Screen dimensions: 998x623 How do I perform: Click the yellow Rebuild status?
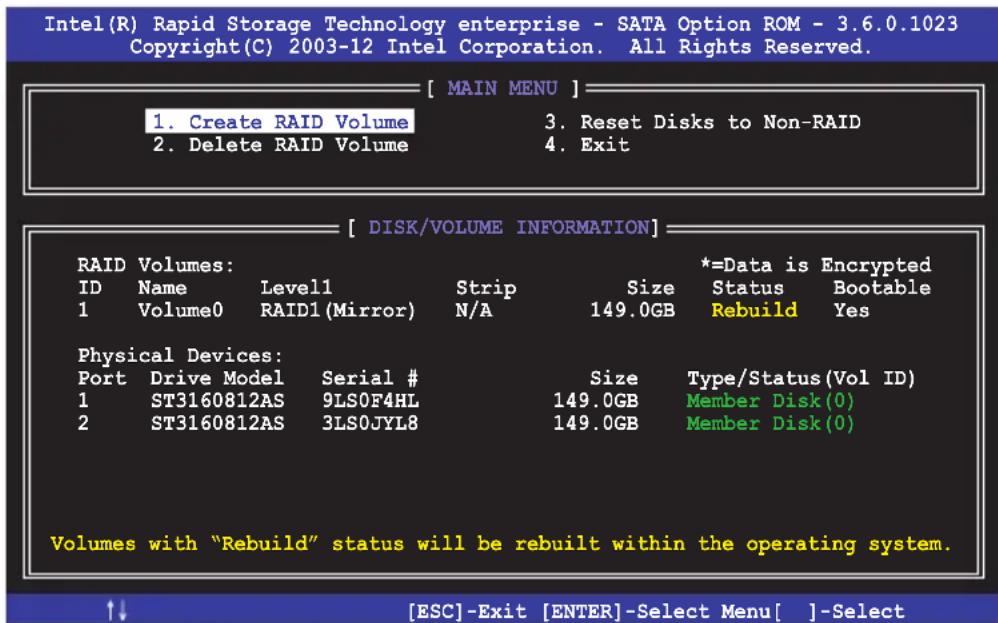click(x=754, y=310)
